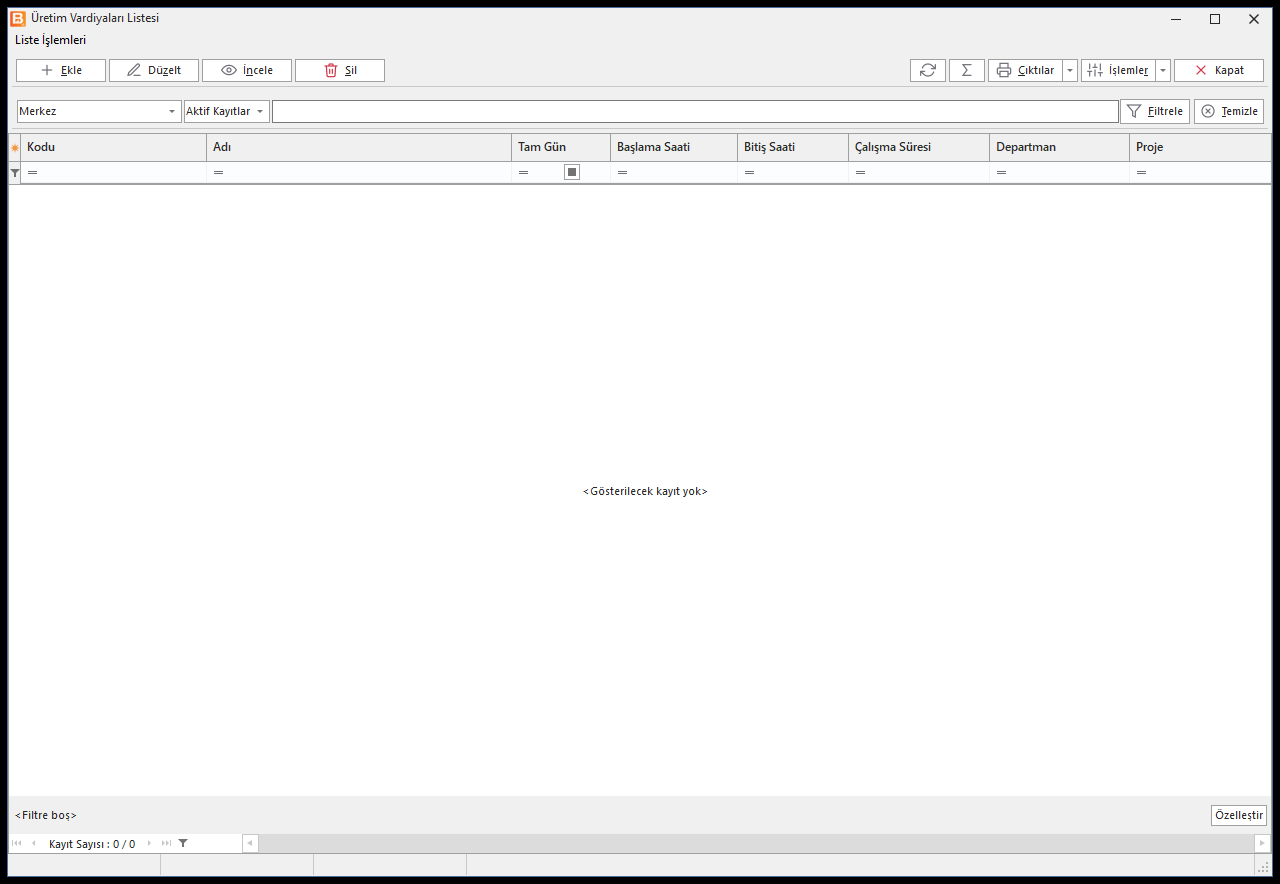1280x884 pixels.
Task: Sort by the Başlama Saati column header
Action: pos(674,148)
